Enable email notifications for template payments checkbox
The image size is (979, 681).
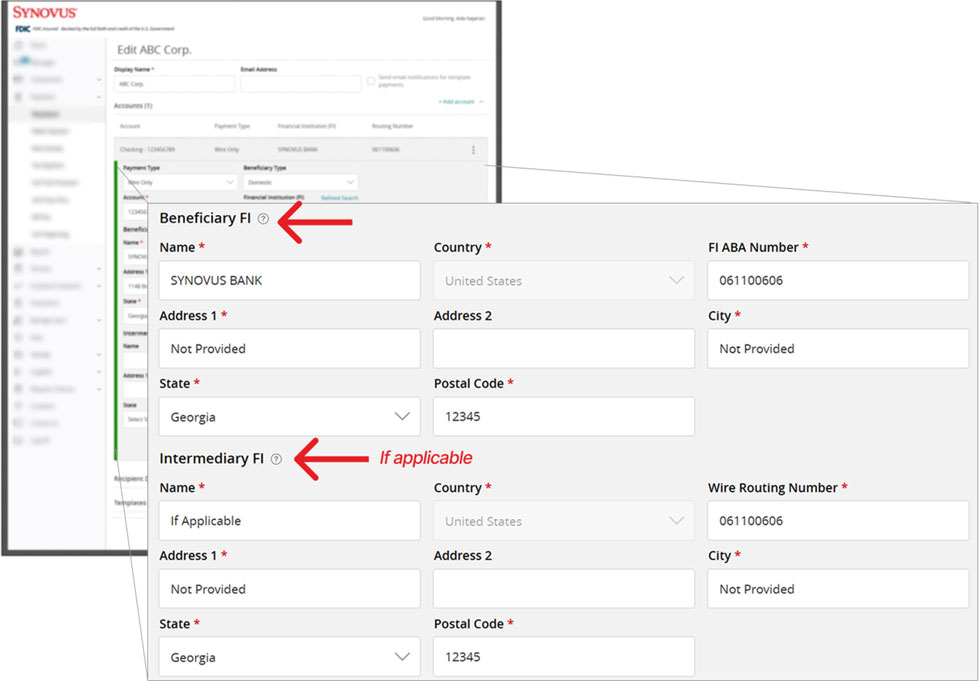tap(371, 81)
